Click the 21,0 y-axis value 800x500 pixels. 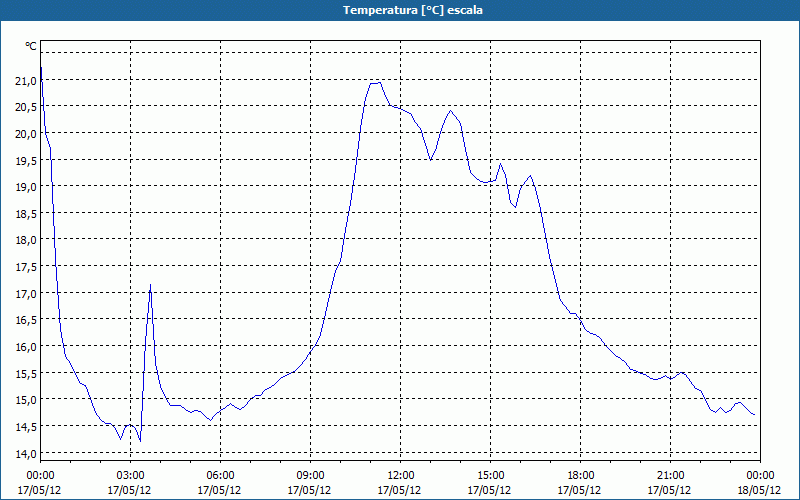[26, 80]
